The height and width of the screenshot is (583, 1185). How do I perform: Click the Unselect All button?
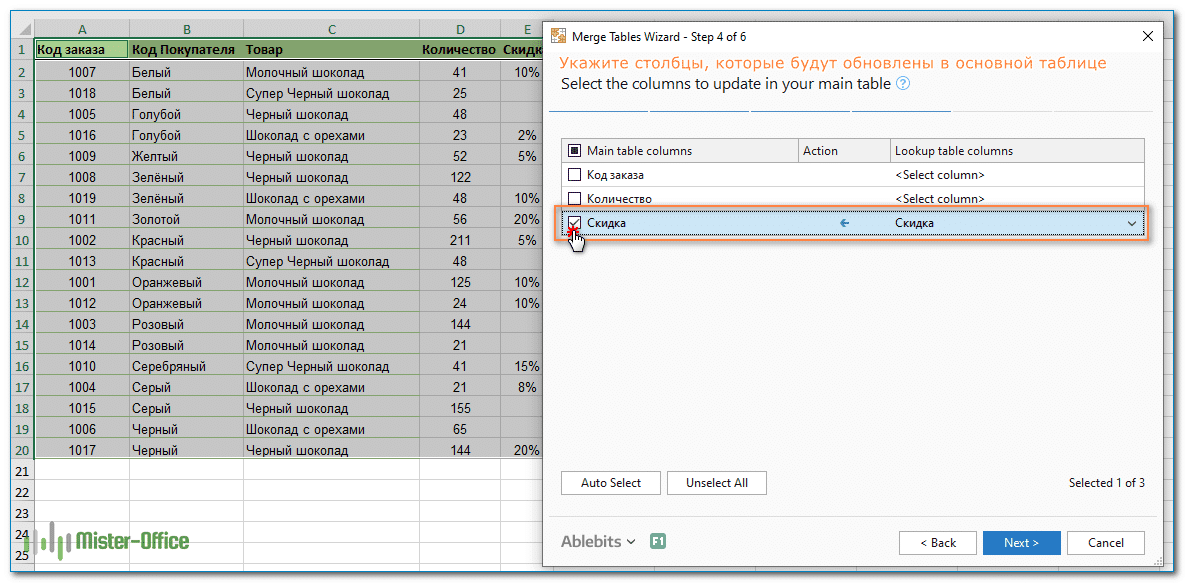tap(717, 483)
